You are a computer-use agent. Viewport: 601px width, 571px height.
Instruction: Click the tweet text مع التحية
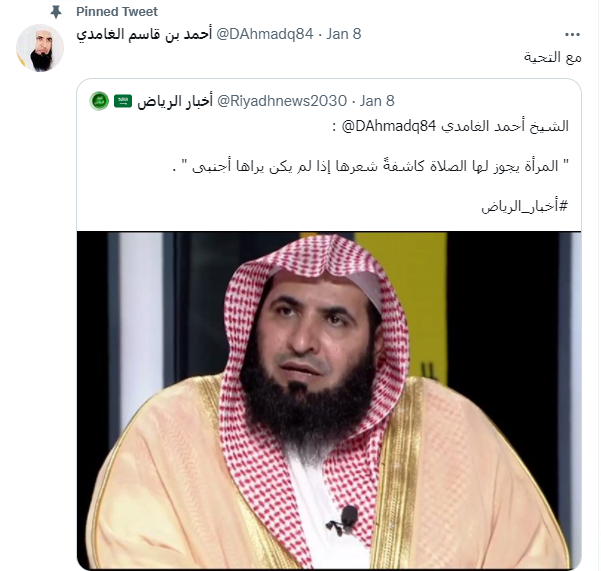pos(553,57)
